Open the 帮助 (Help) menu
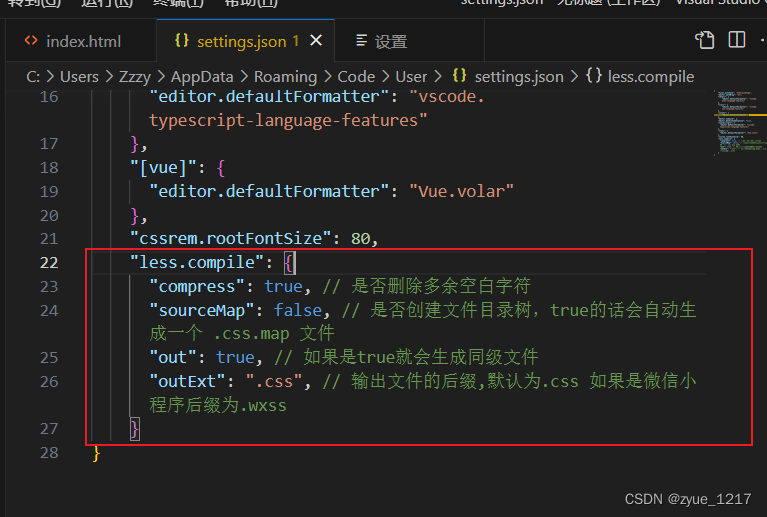This screenshot has height=517, width=767. (x=250, y=3)
